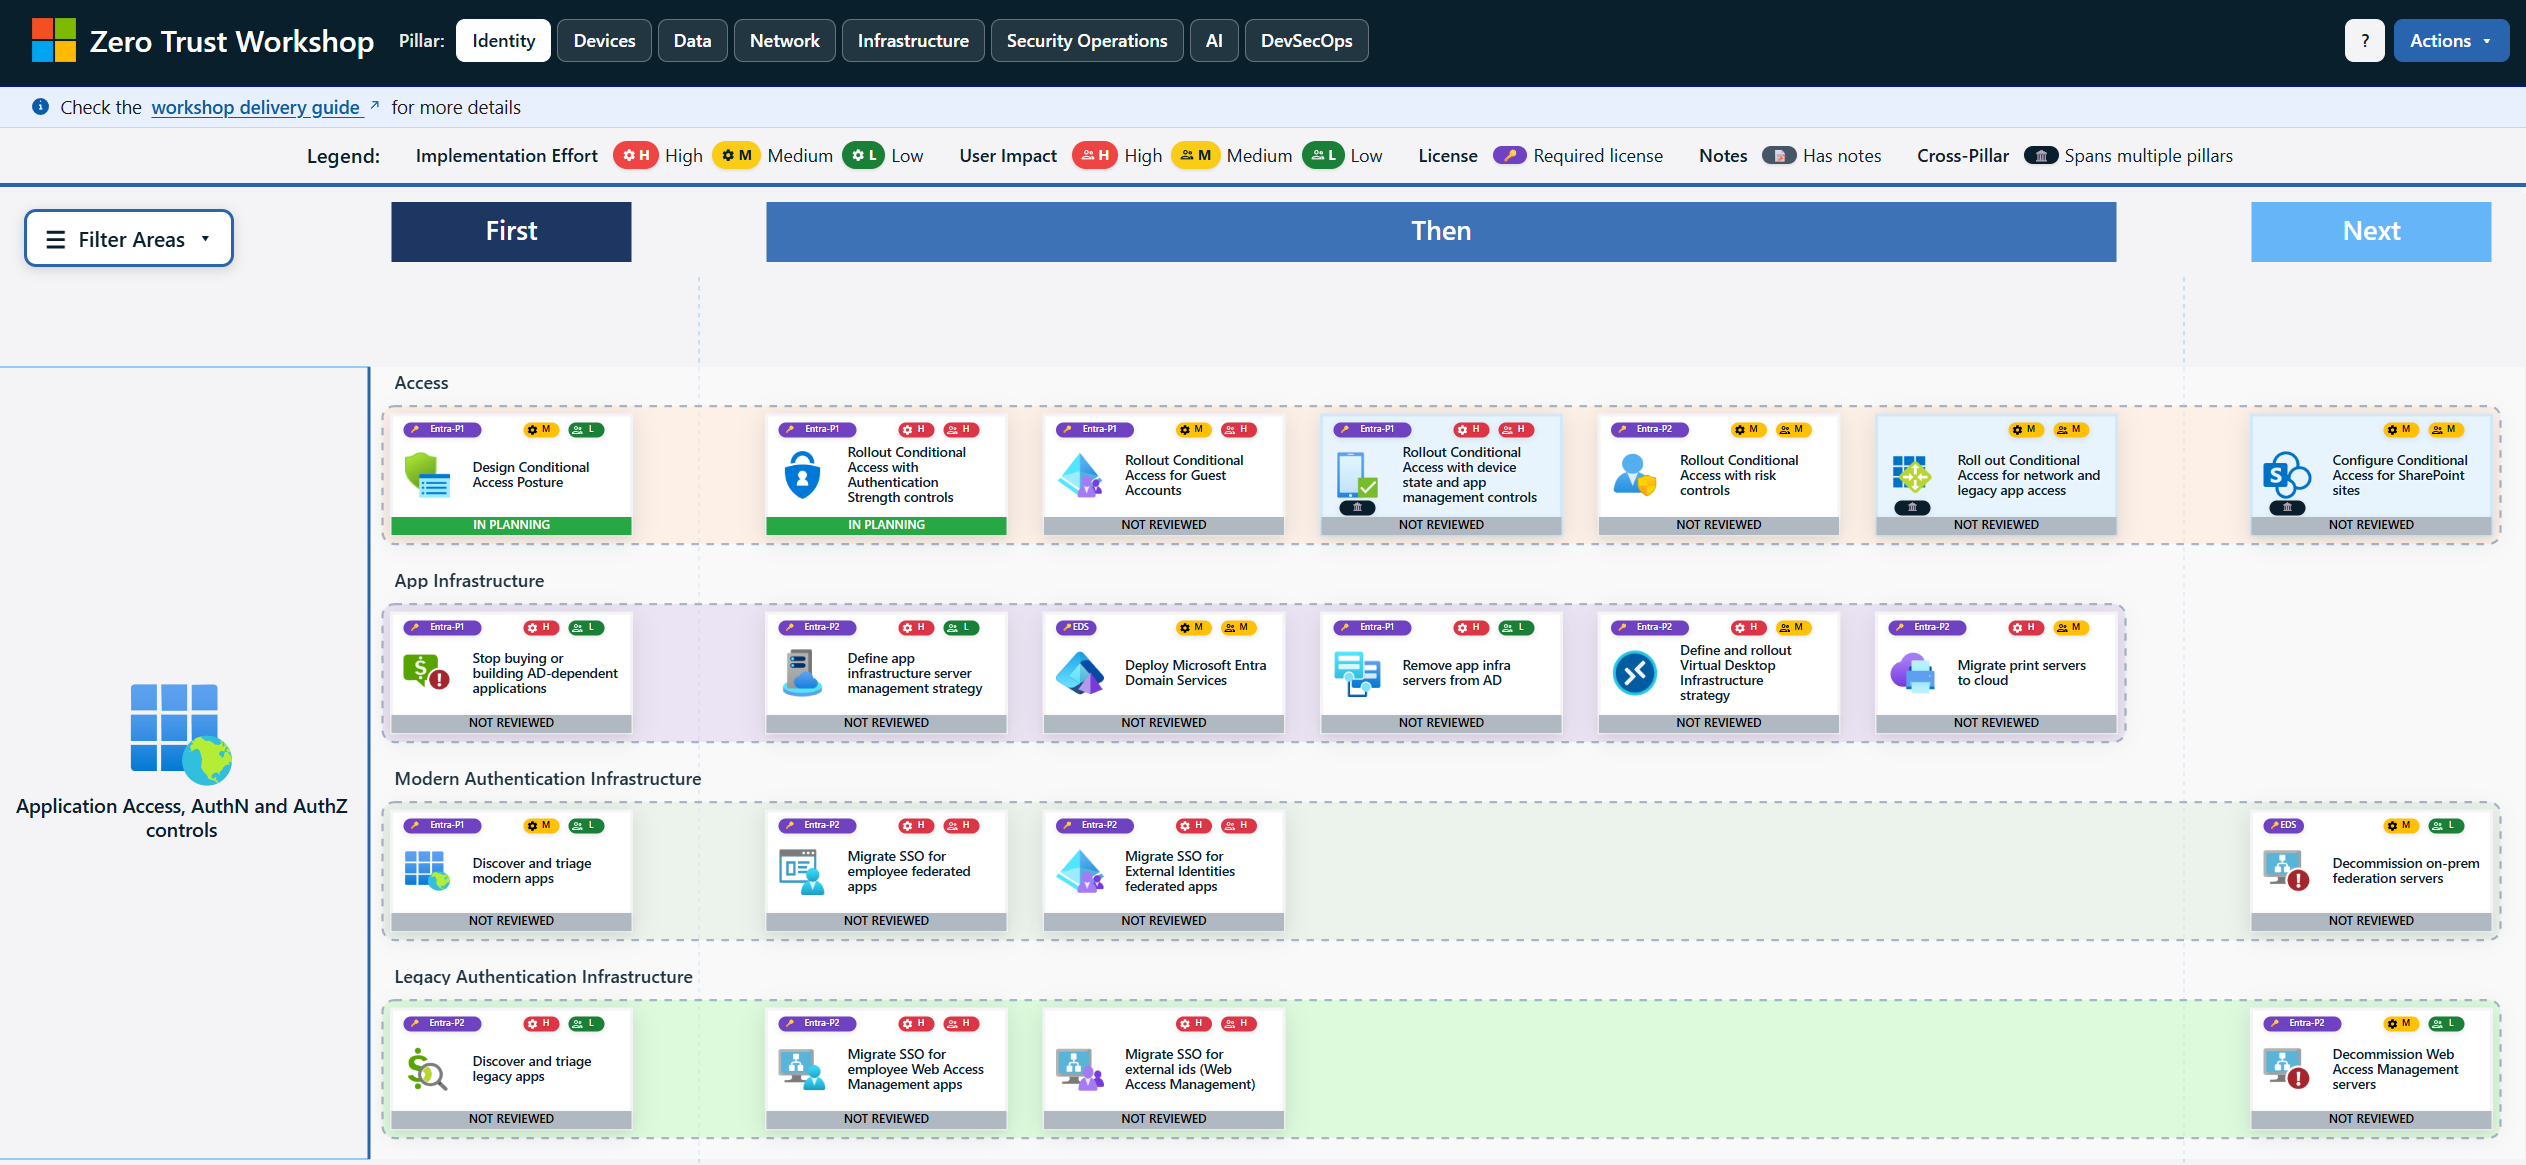This screenshot has height=1165, width=2526.
Task: Click the Spans multiple pillars legend badge
Action: [2041, 156]
